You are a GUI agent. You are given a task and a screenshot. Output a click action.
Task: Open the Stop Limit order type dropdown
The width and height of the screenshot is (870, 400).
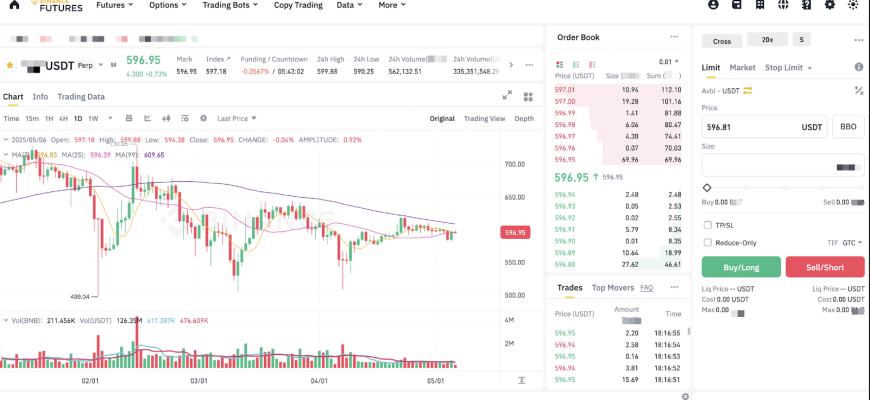coord(788,68)
